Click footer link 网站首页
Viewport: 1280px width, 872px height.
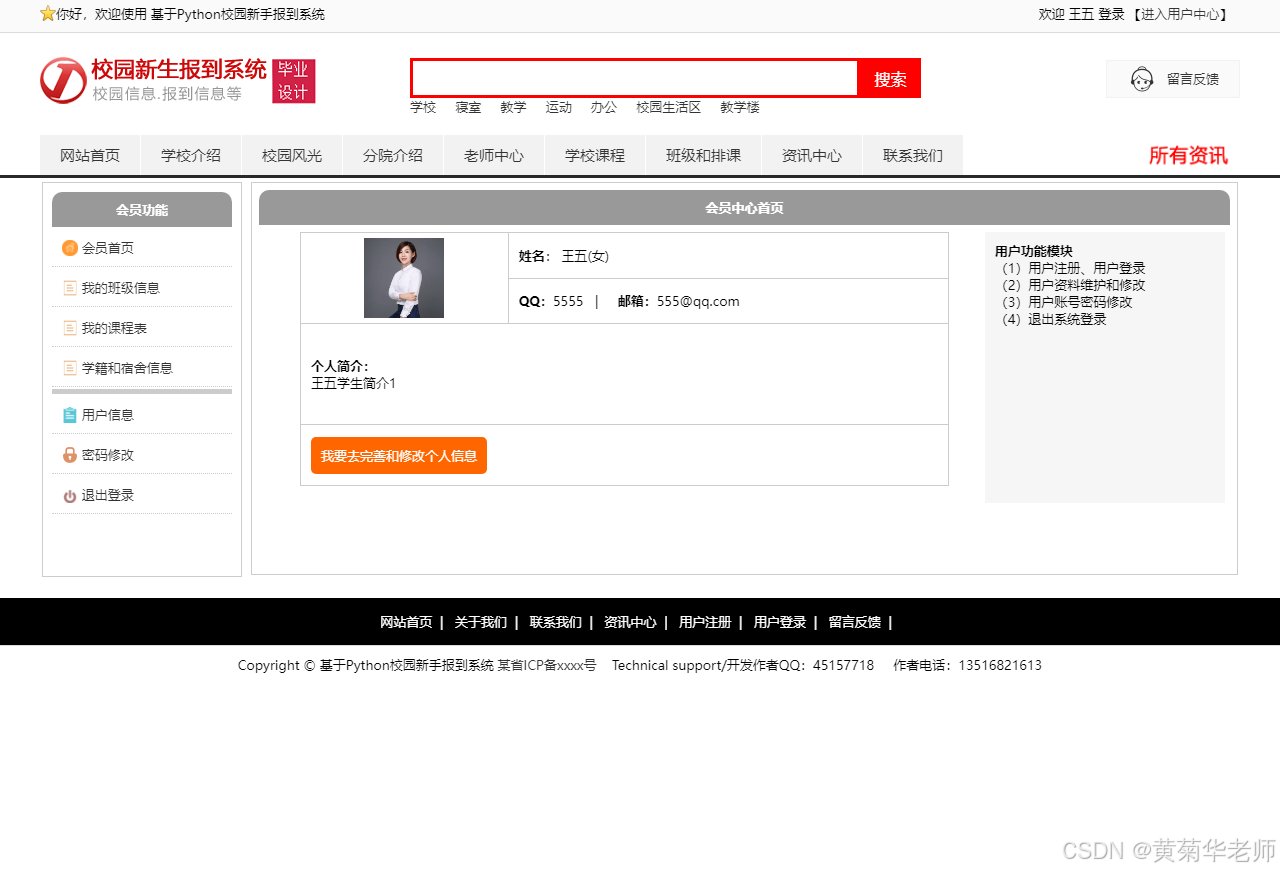tap(406, 622)
